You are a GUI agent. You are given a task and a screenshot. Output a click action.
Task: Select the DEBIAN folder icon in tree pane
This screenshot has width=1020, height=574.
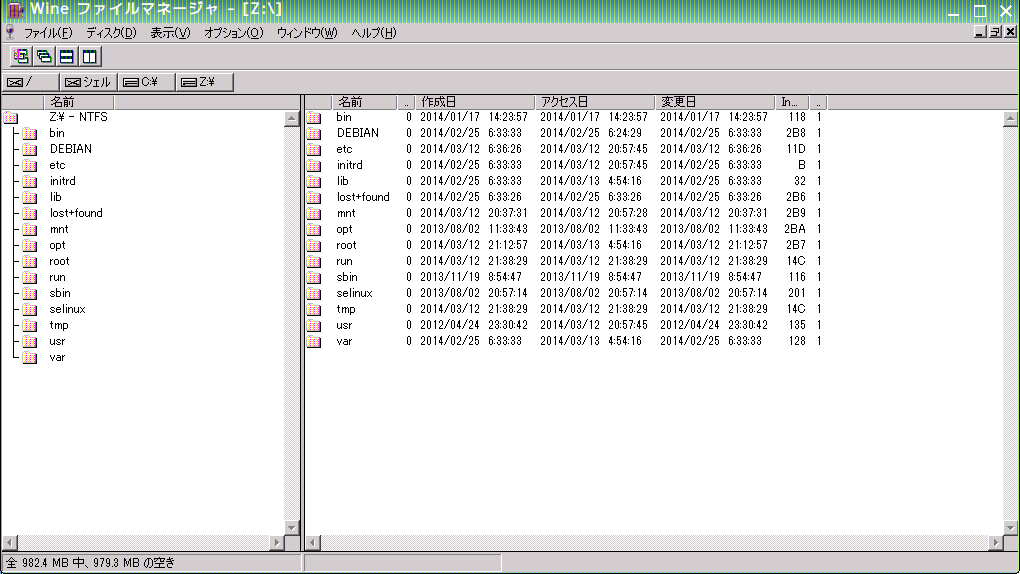click(29, 149)
